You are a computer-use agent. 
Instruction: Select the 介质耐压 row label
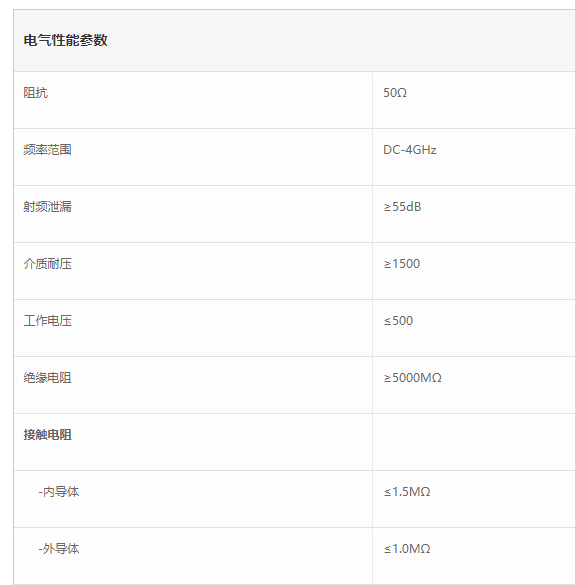pyautogui.click(x=47, y=264)
